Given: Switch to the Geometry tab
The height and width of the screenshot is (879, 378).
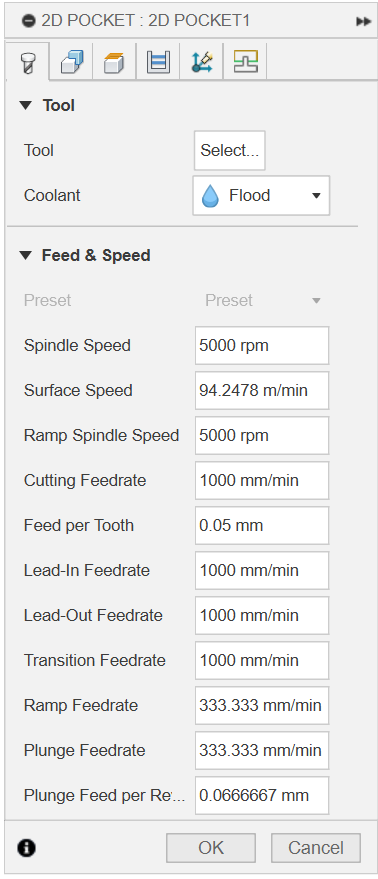Looking at the screenshot, I should point(71,62).
